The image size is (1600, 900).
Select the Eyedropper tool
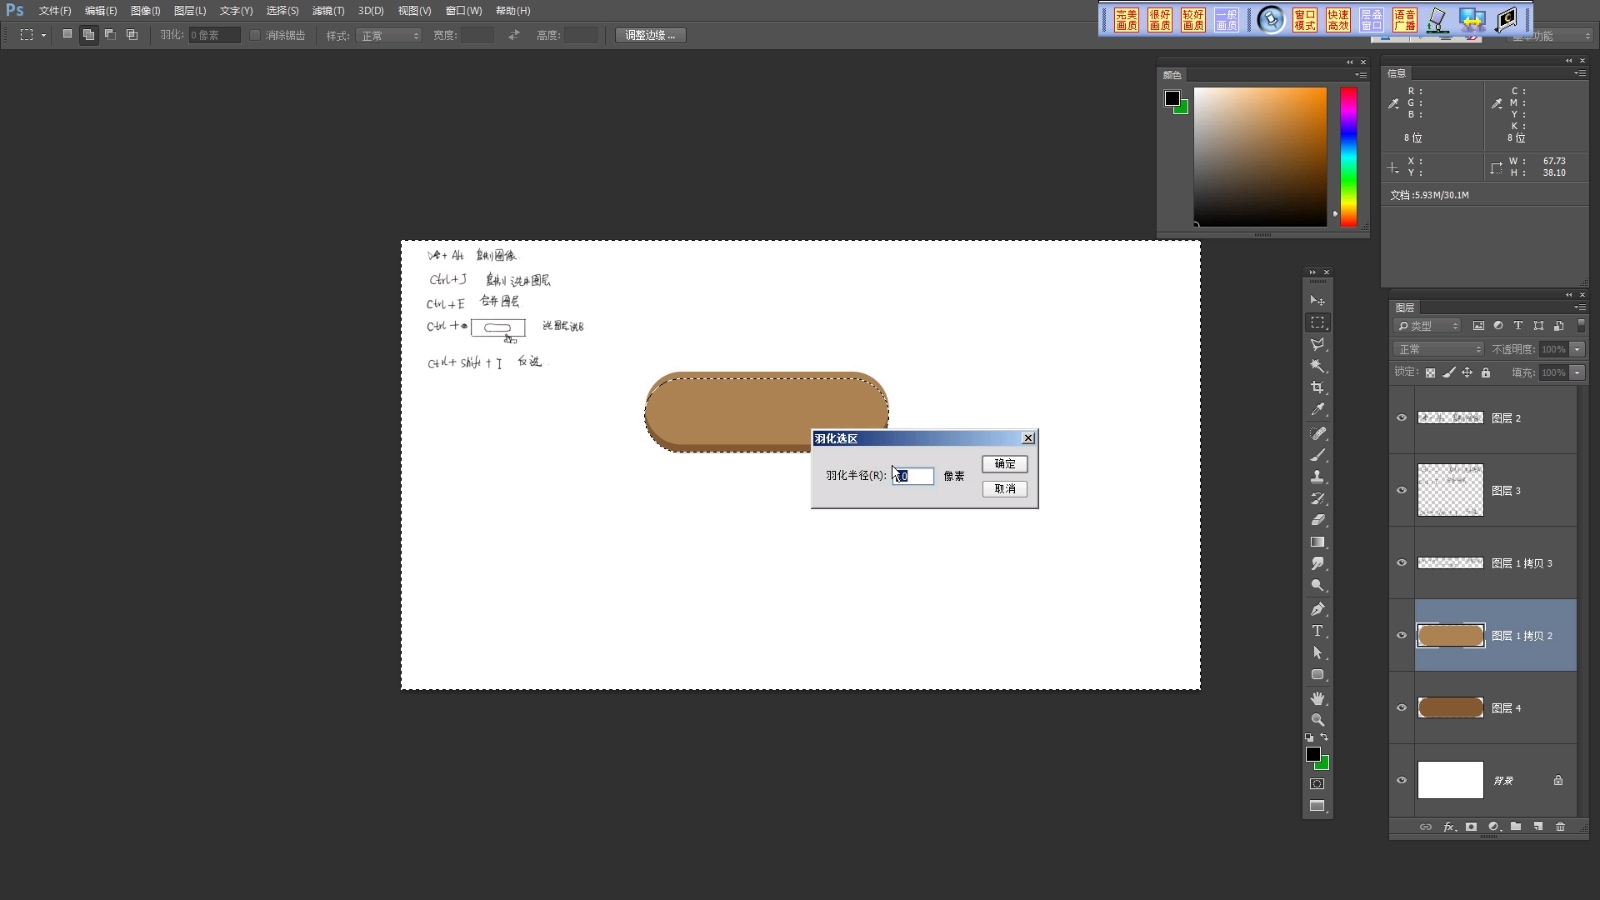point(1317,410)
